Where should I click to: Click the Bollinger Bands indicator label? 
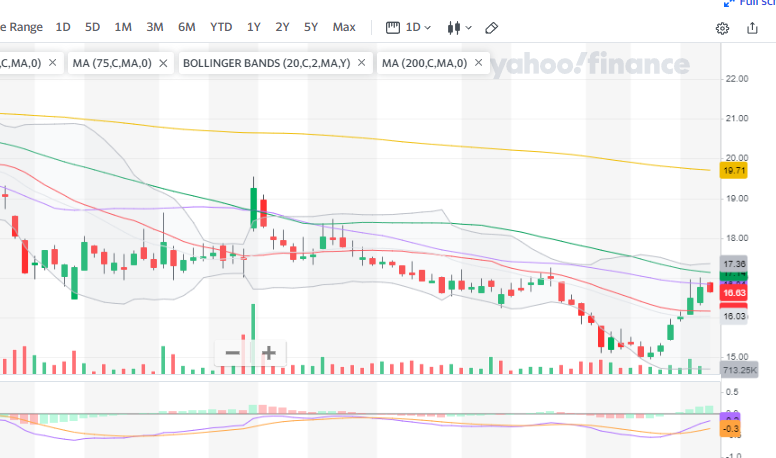pos(266,64)
